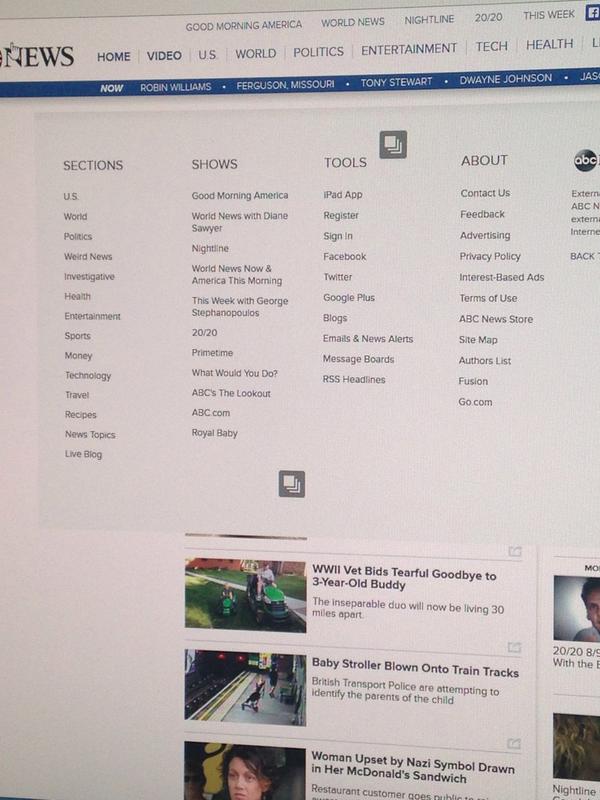Open Recipes in Sections list
Viewport: 600px width, 800px height.
81,415
